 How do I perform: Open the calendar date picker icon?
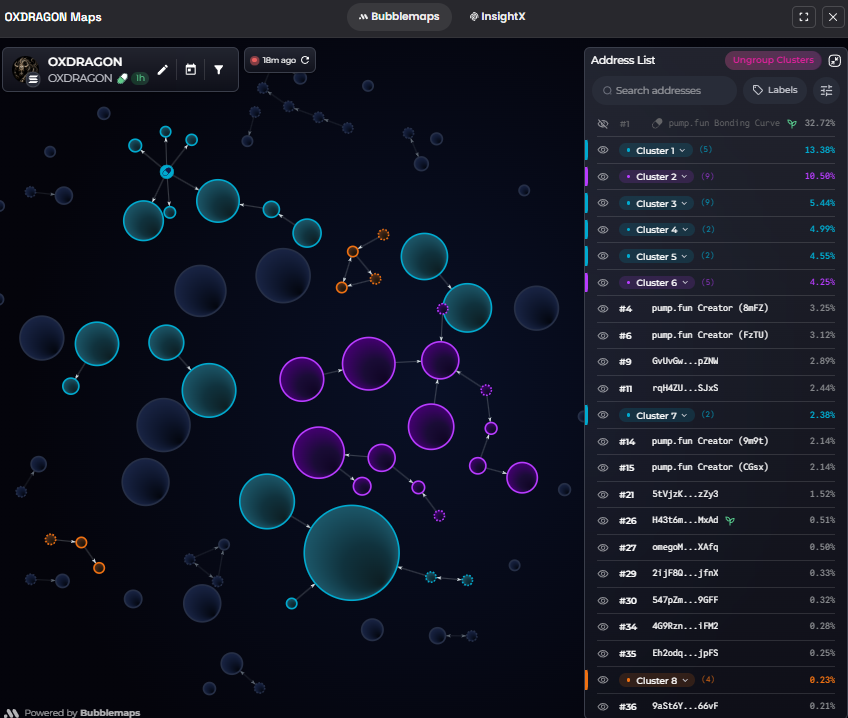190,70
